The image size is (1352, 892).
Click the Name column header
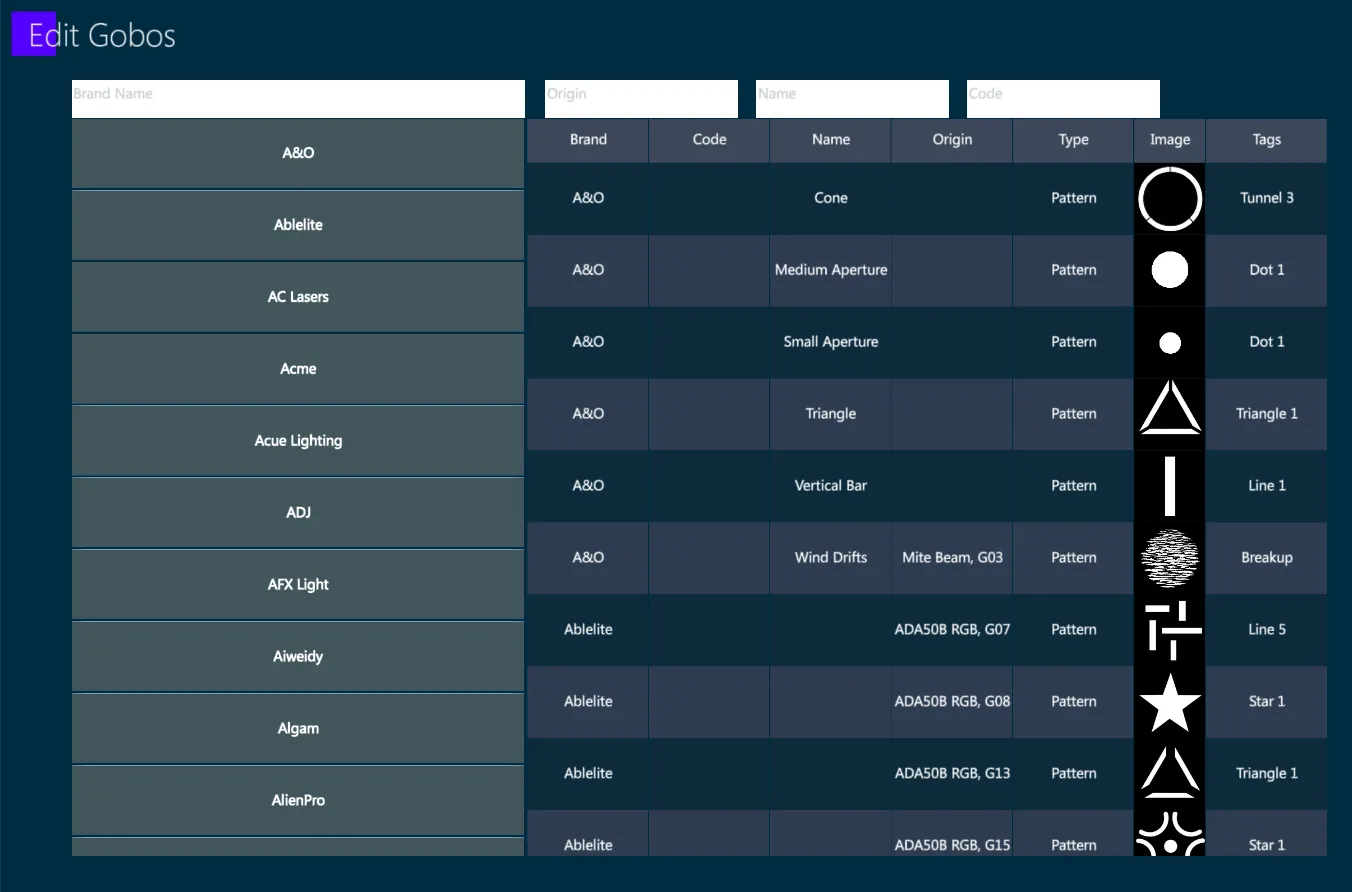(x=831, y=141)
